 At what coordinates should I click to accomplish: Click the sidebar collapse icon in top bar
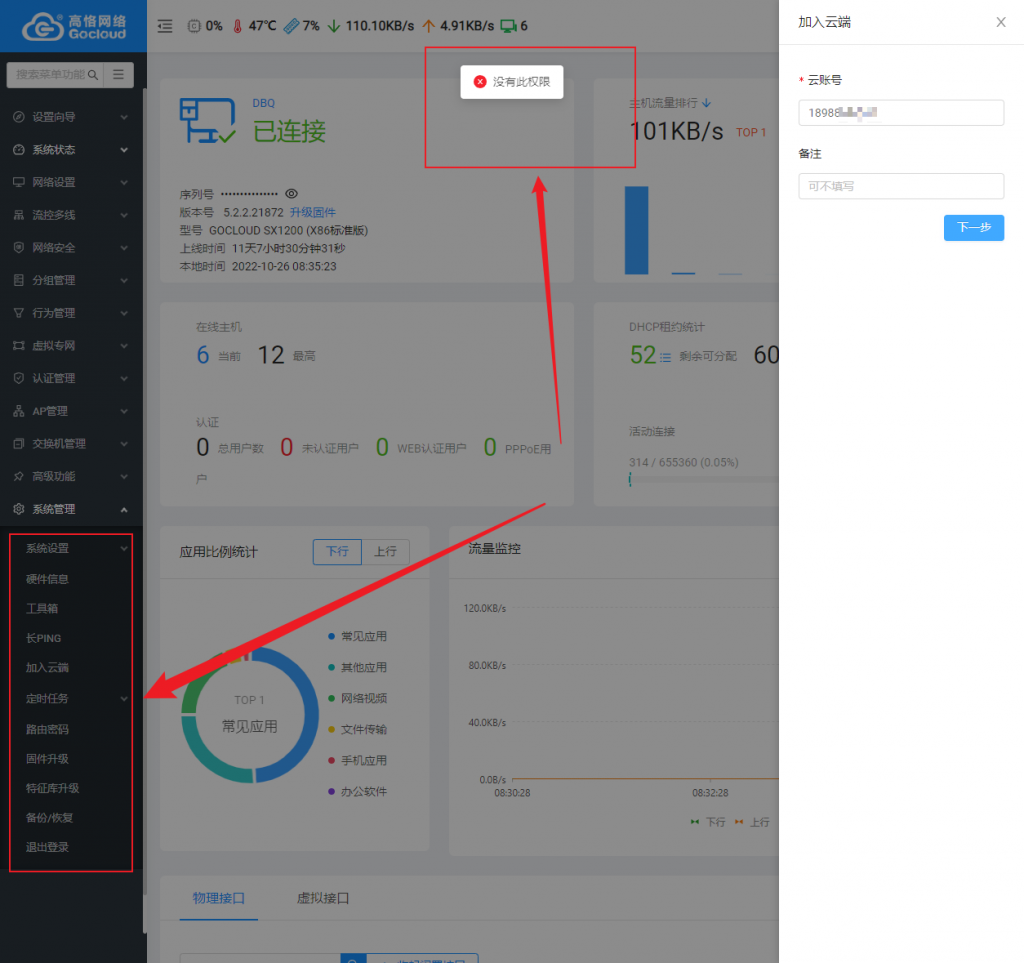(165, 26)
